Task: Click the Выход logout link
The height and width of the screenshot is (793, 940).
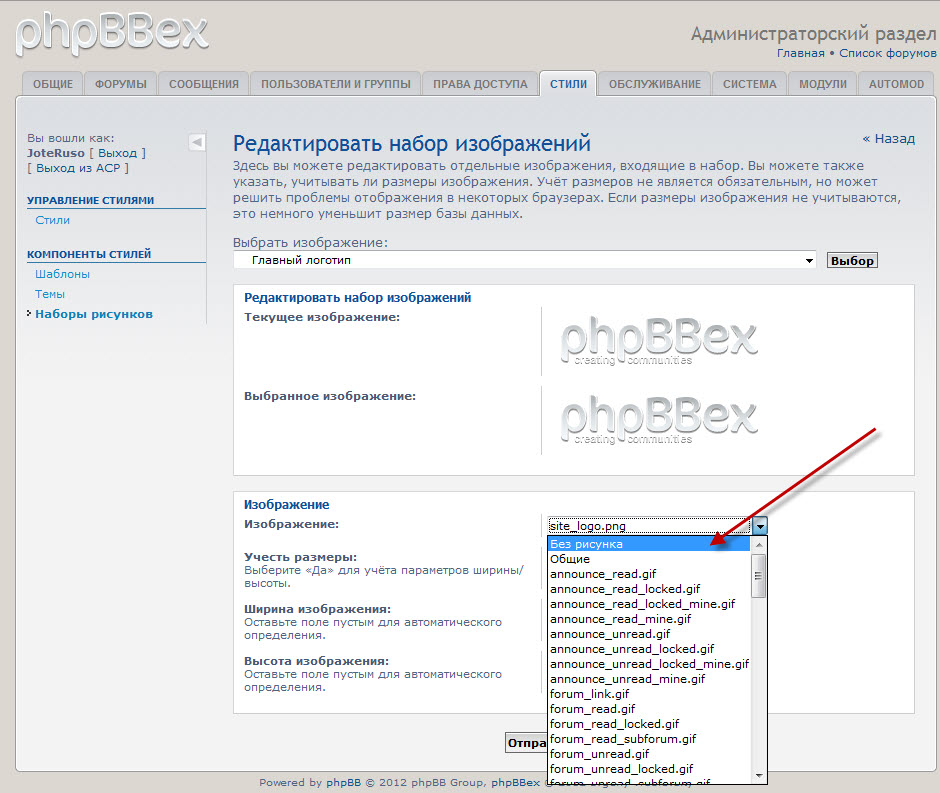Action: pos(117,153)
